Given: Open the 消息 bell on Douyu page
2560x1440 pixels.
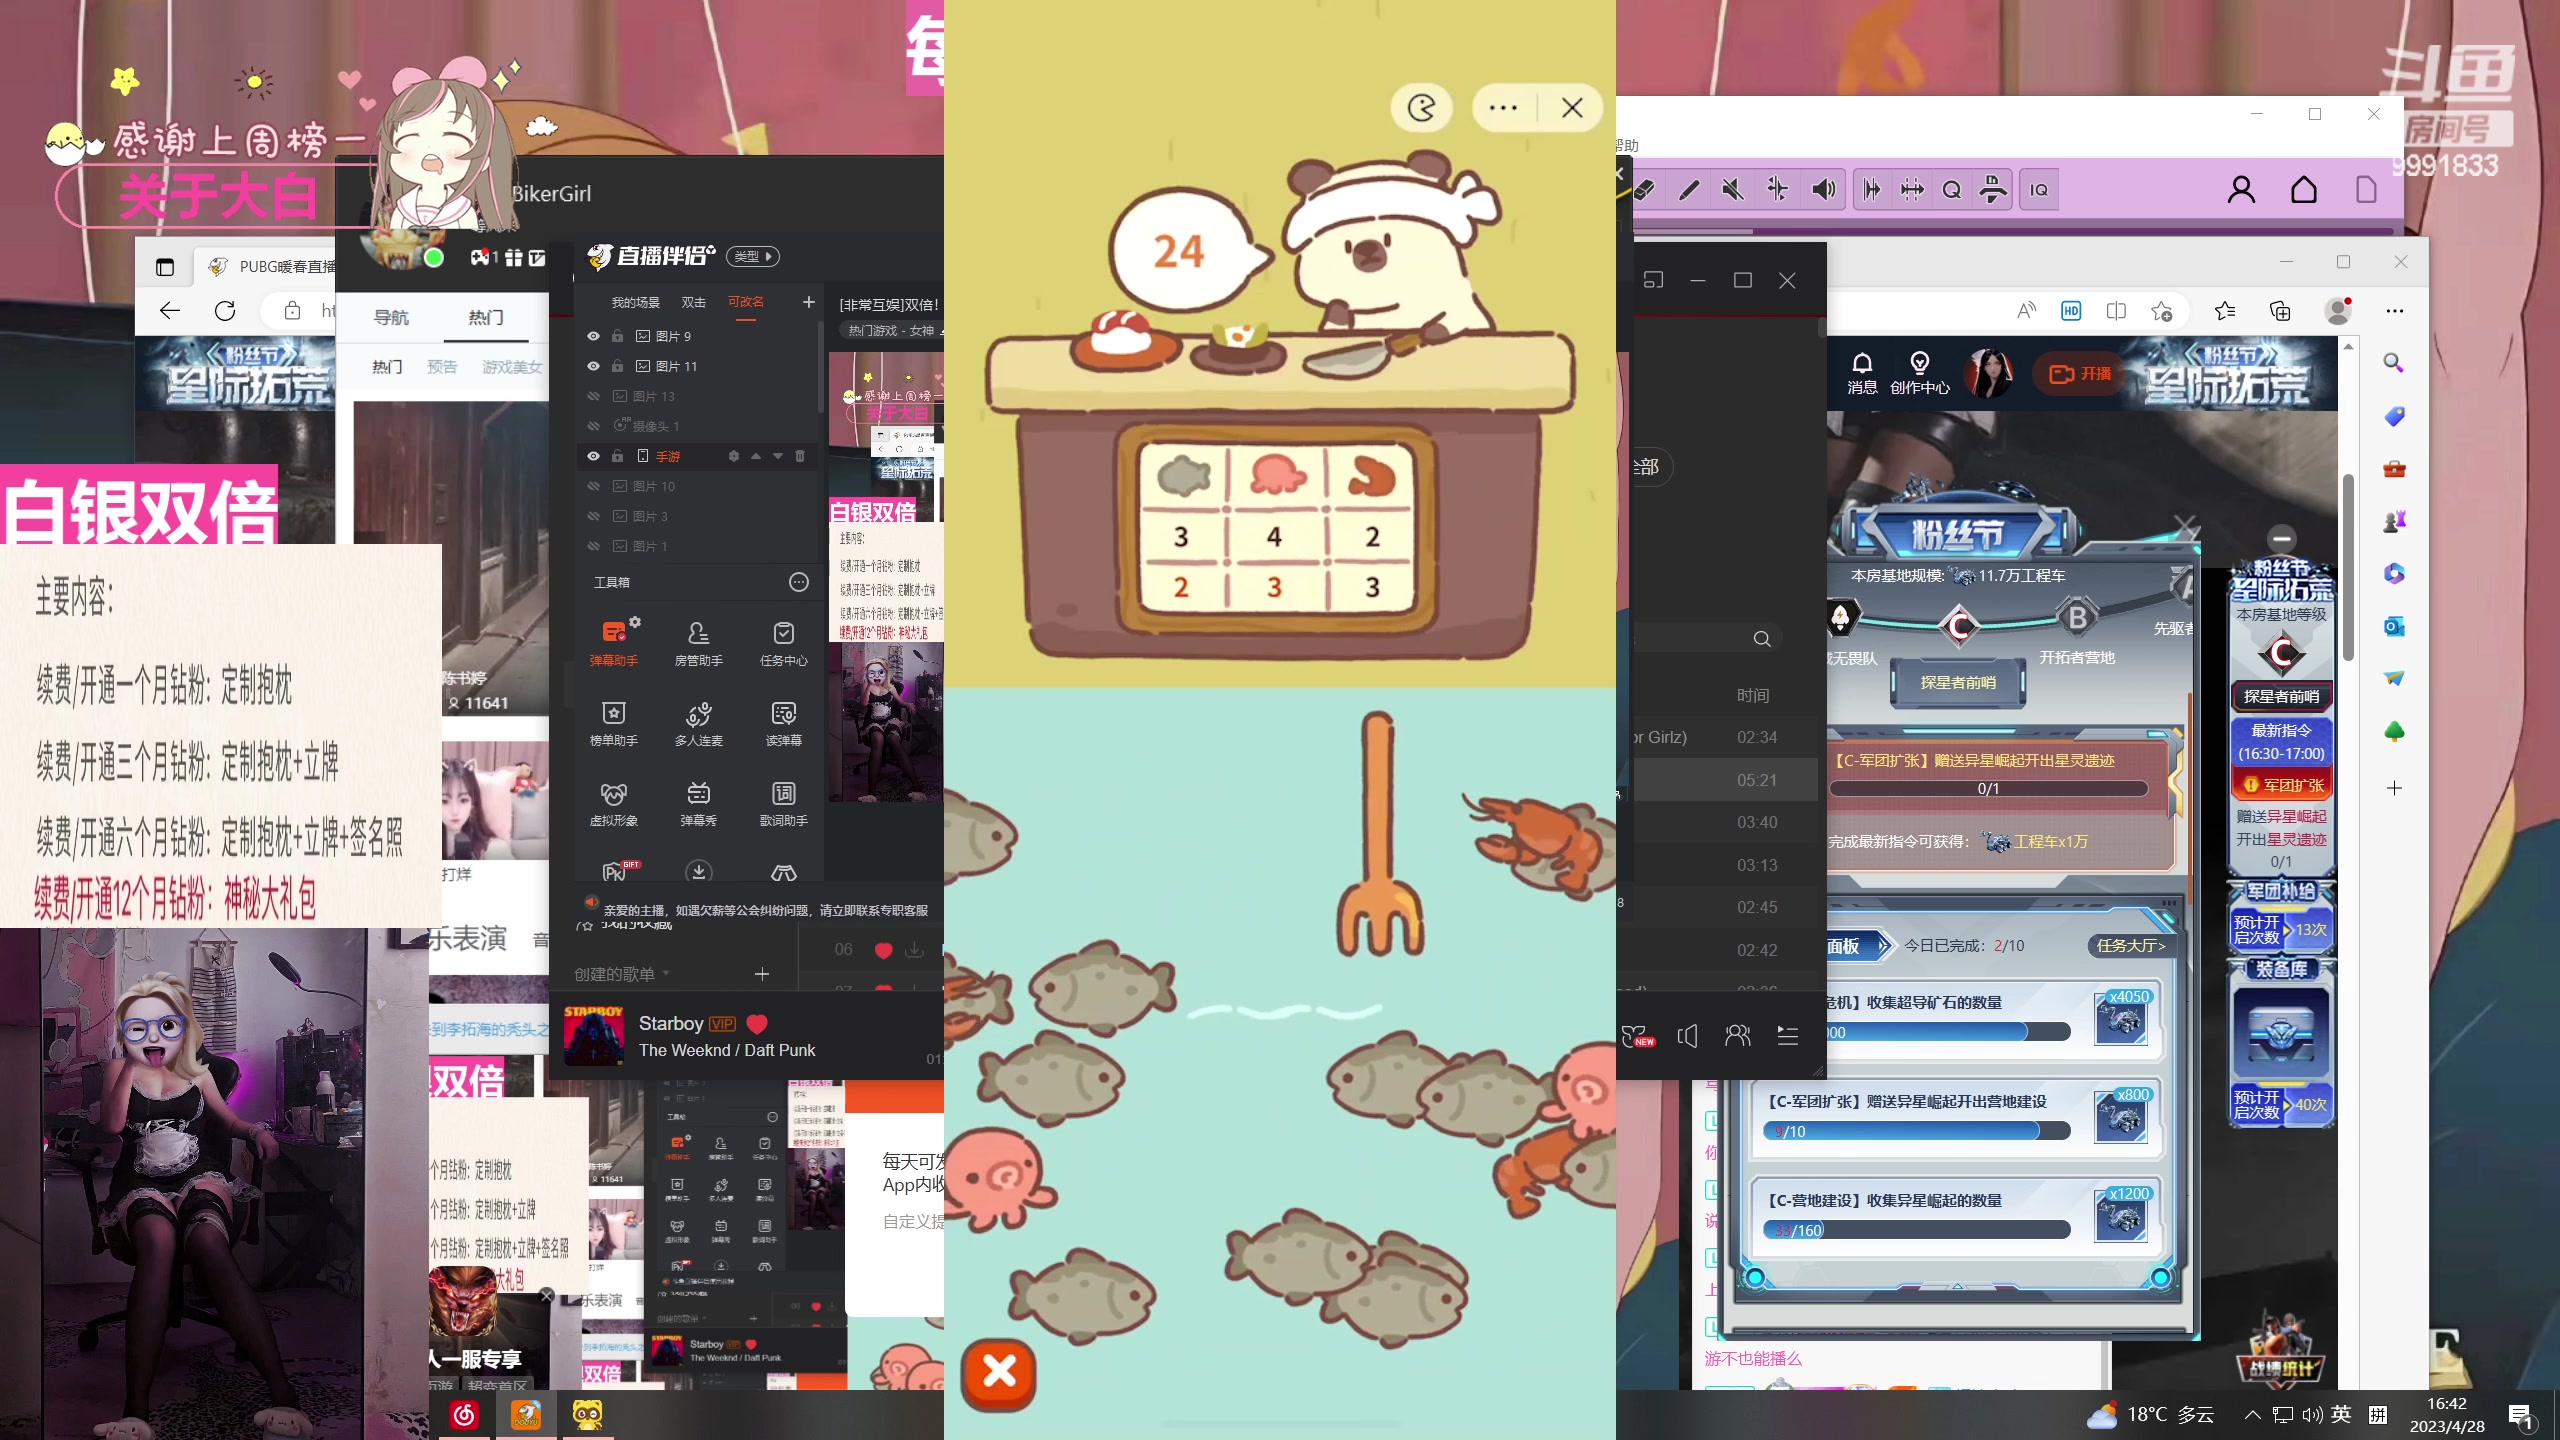Looking at the screenshot, I should pyautogui.click(x=1862, y=373).
